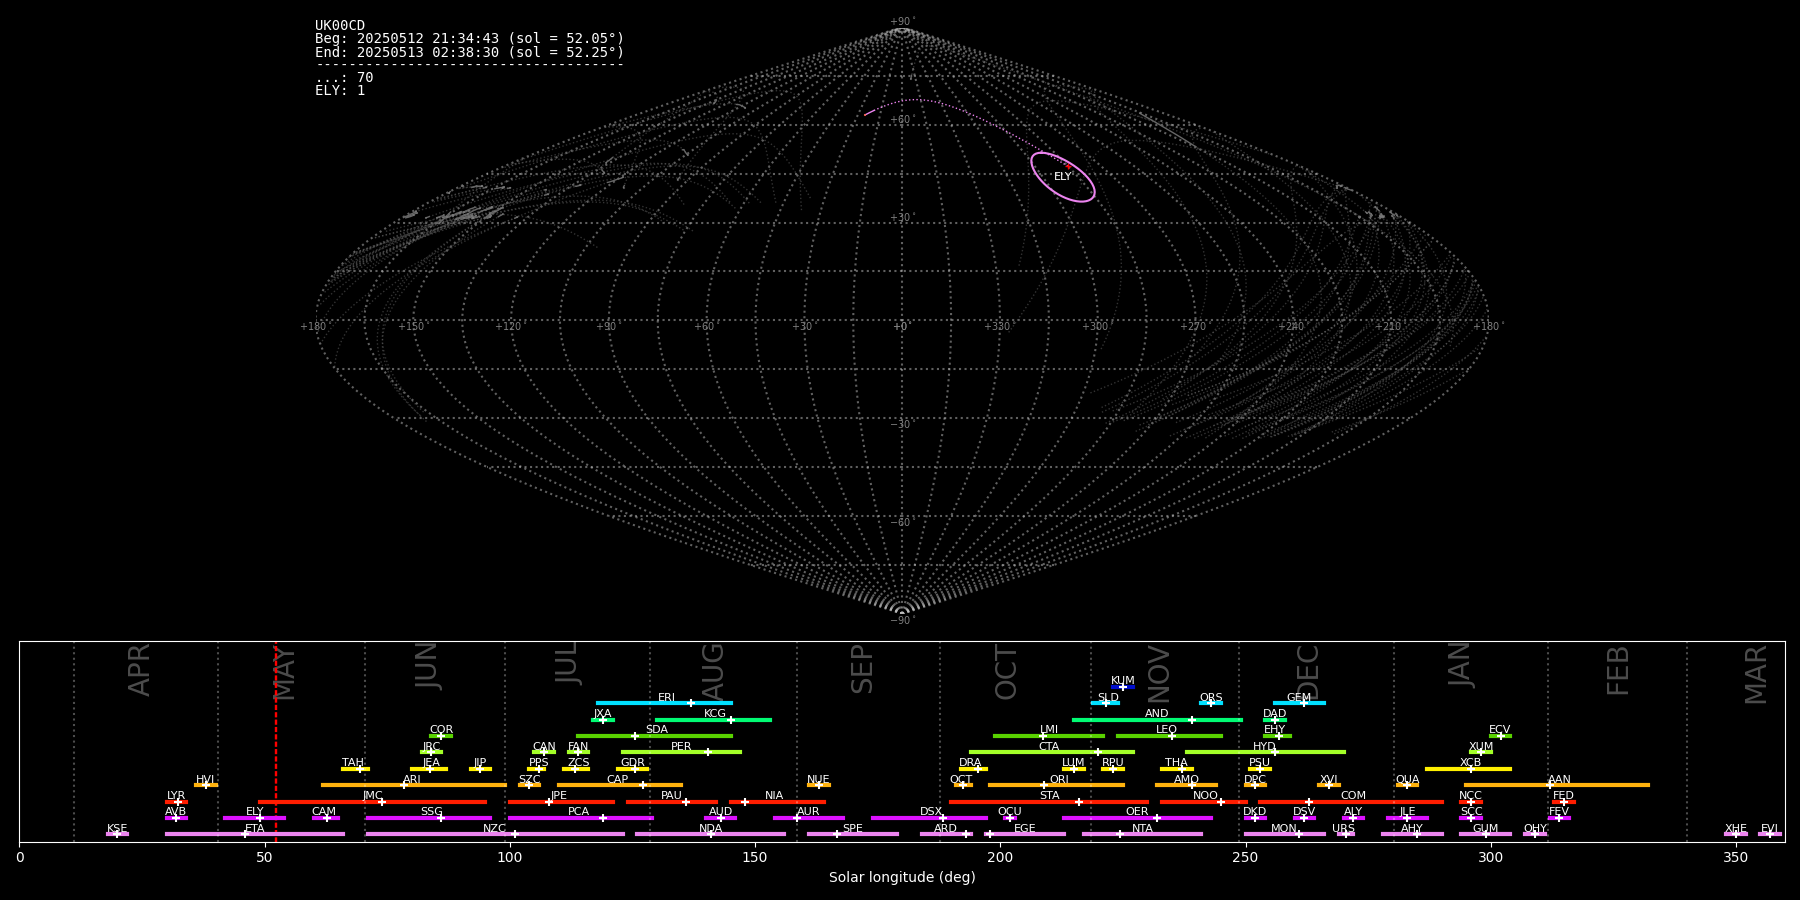Click the JMC shower label

tap(373, 796)
